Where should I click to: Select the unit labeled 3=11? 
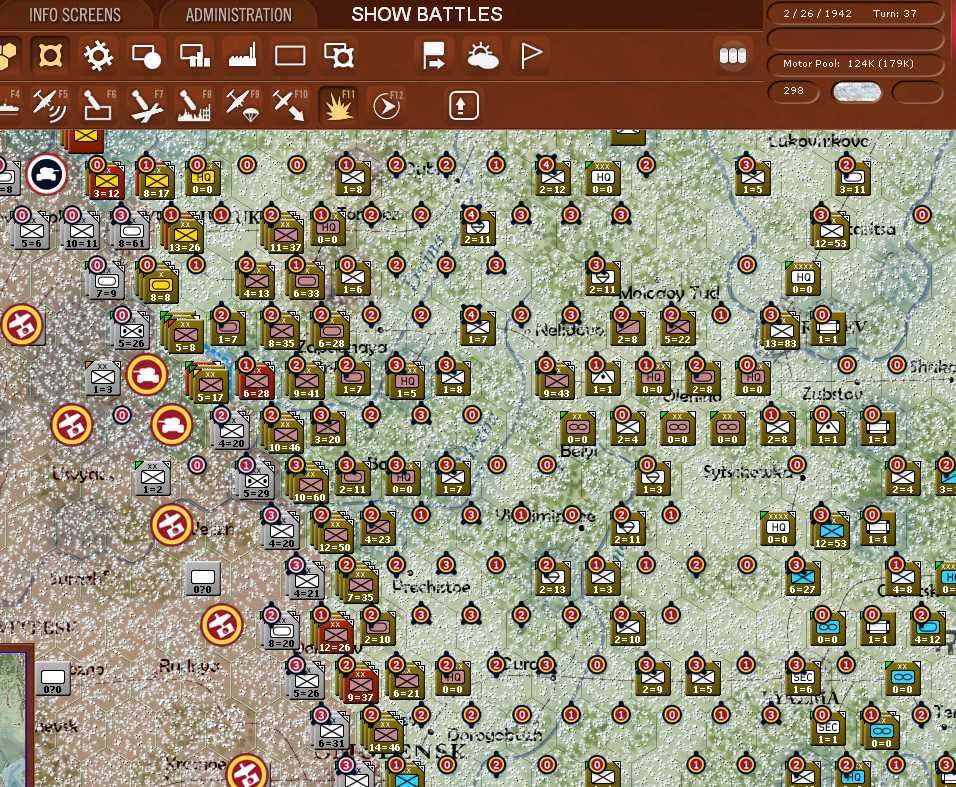point(852,178)
